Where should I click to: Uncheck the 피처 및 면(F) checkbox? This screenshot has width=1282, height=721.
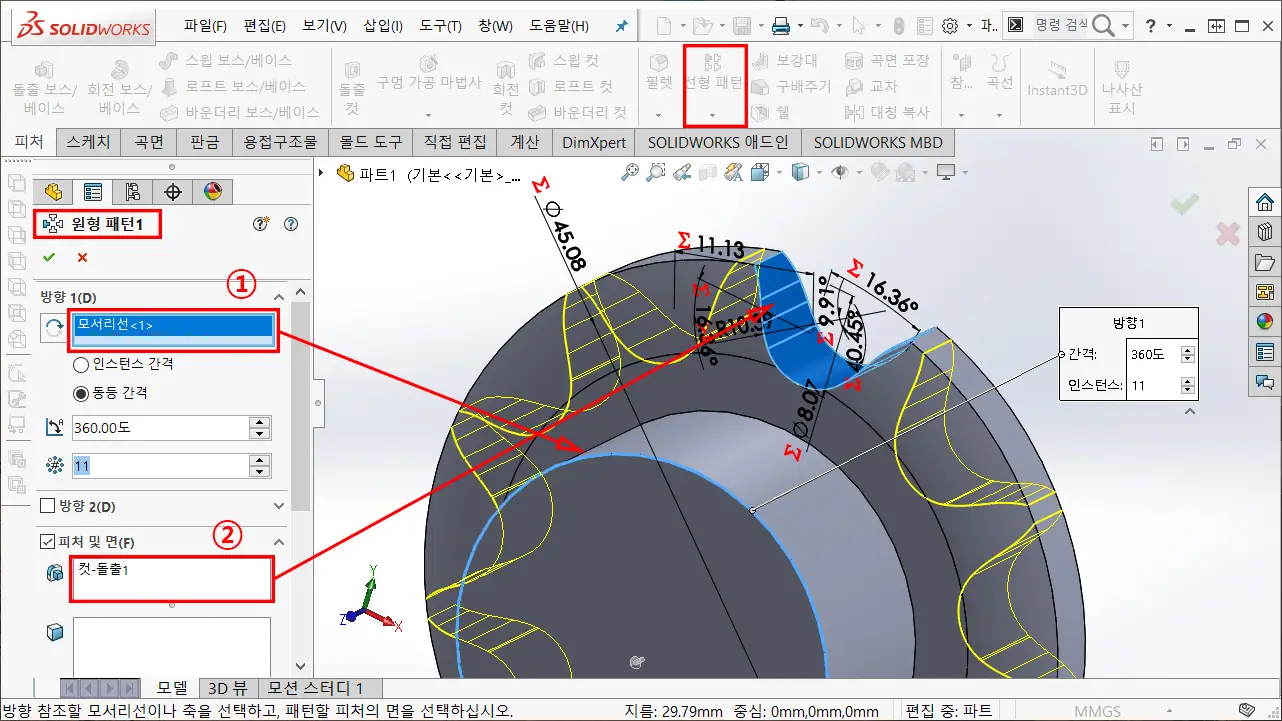click(x=47, y=542)
